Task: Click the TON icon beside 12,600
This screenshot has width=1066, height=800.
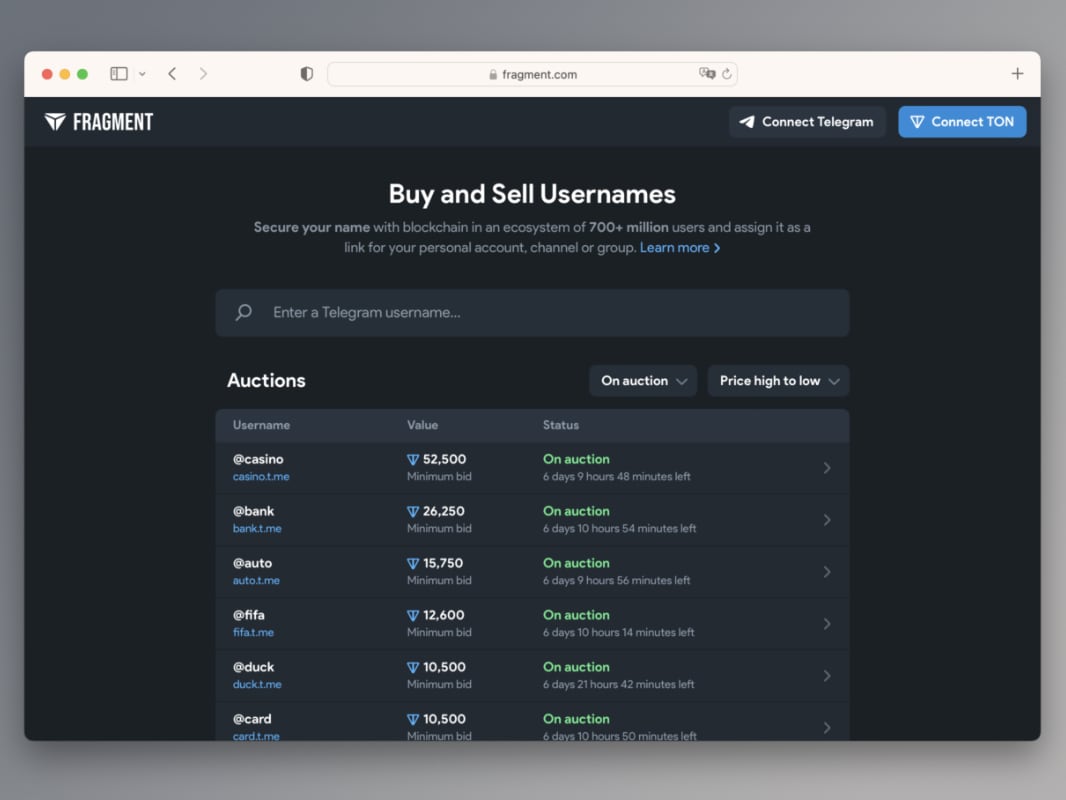Action: 413,616
